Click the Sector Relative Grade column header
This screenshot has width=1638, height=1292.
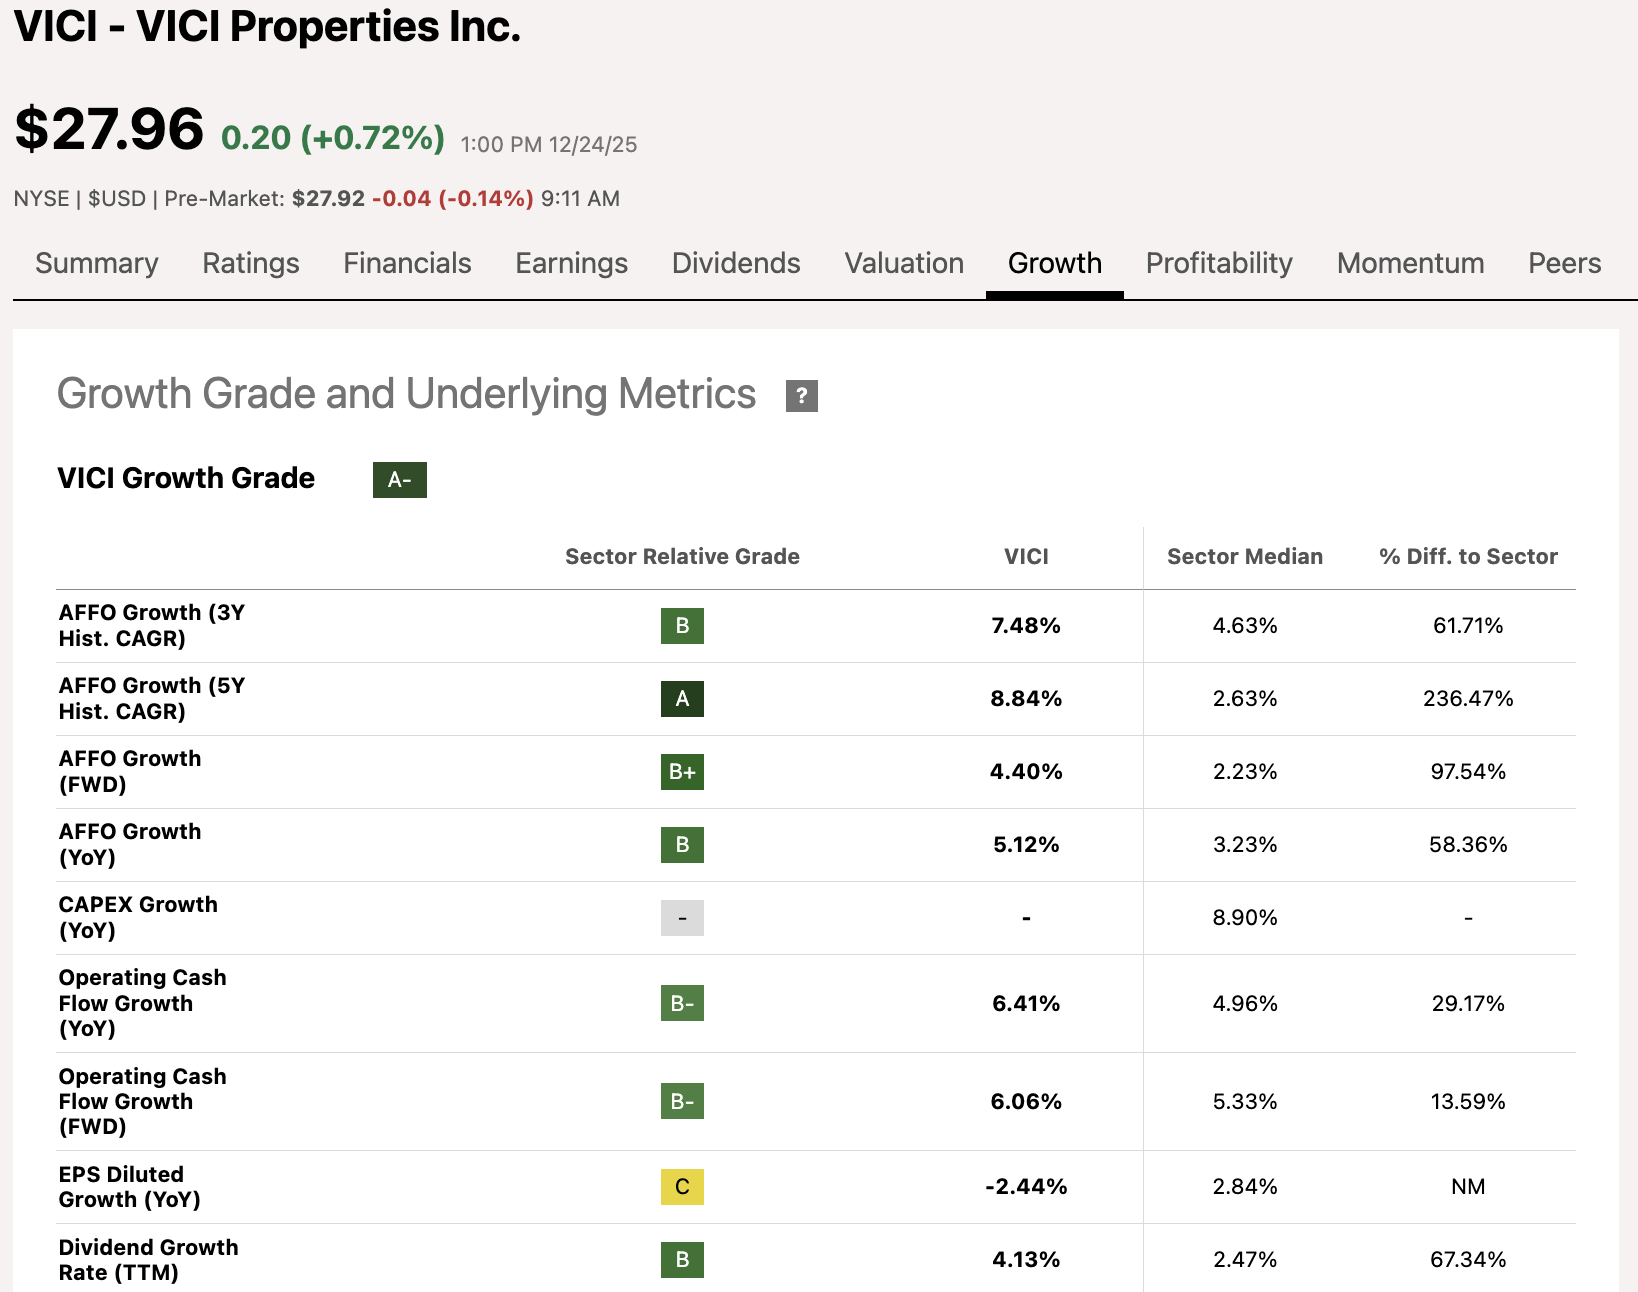(682, 556)
